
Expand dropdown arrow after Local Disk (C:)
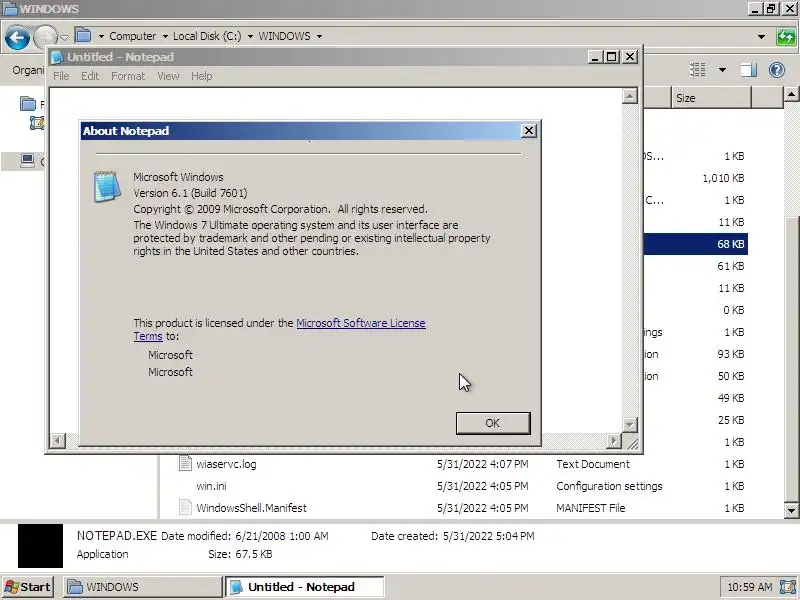click(x=250, y=36)
